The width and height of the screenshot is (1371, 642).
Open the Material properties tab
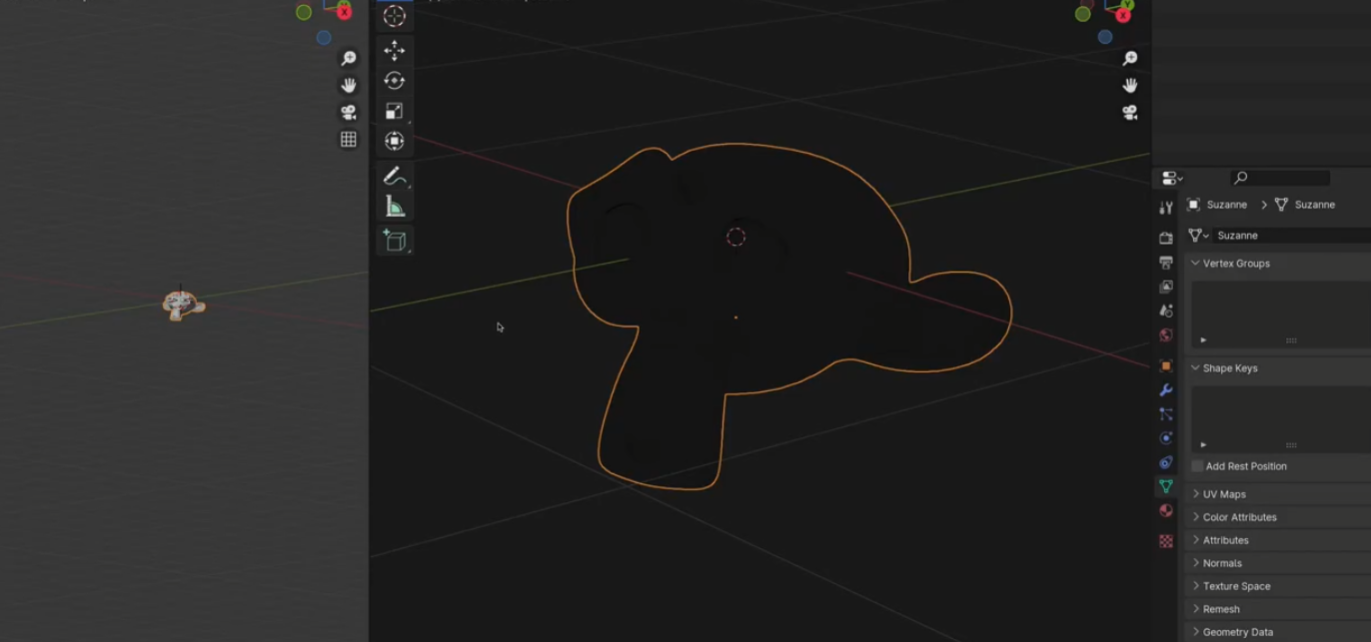1165,511
